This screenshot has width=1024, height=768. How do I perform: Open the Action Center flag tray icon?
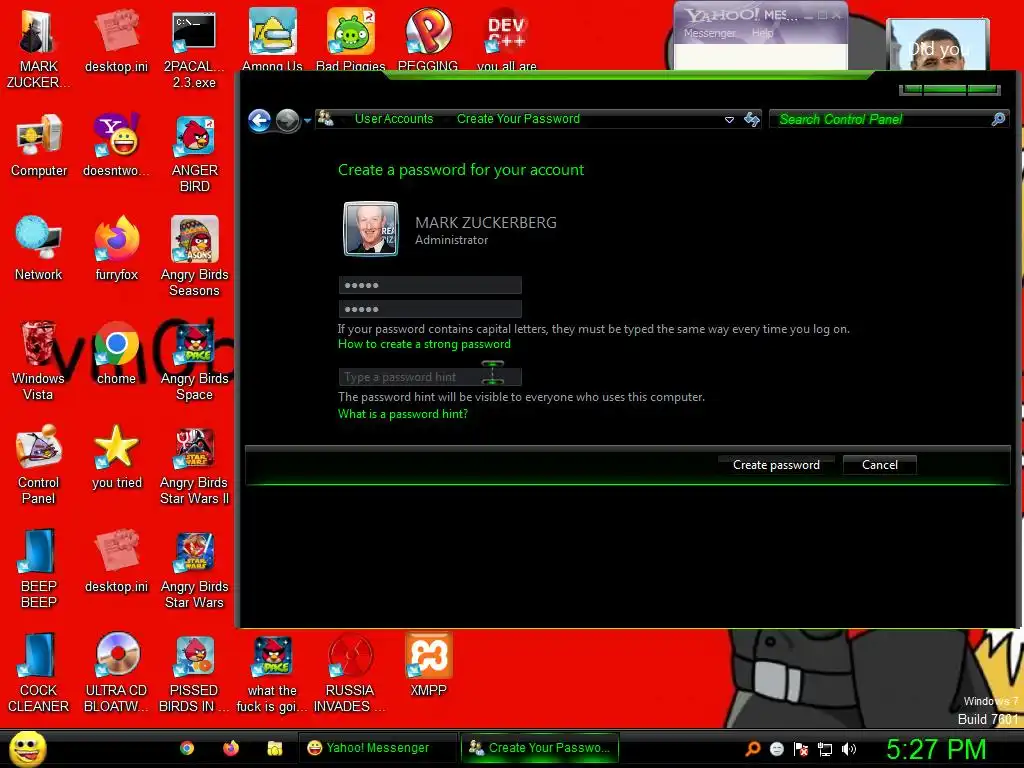click(x=801, y=749)
